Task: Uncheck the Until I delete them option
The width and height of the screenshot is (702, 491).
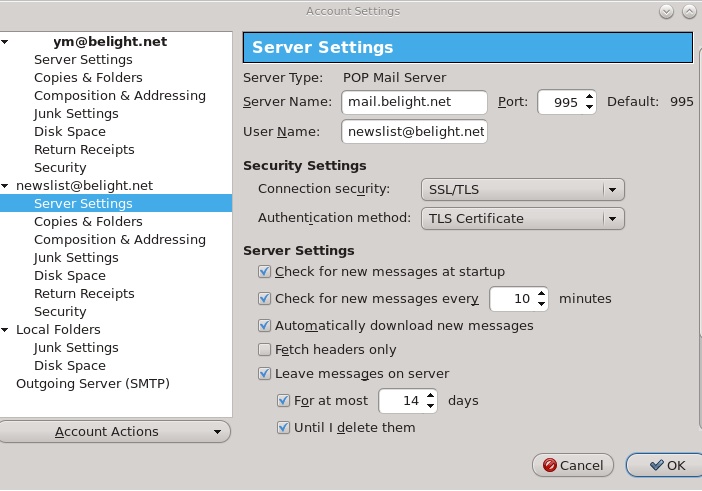Action: tap(284, 428)
